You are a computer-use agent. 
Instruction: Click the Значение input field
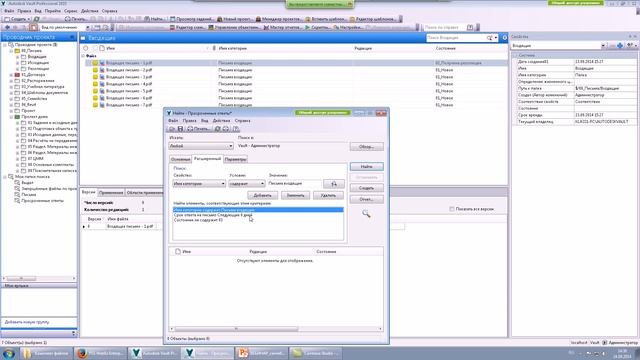click(x=294, y=184)
